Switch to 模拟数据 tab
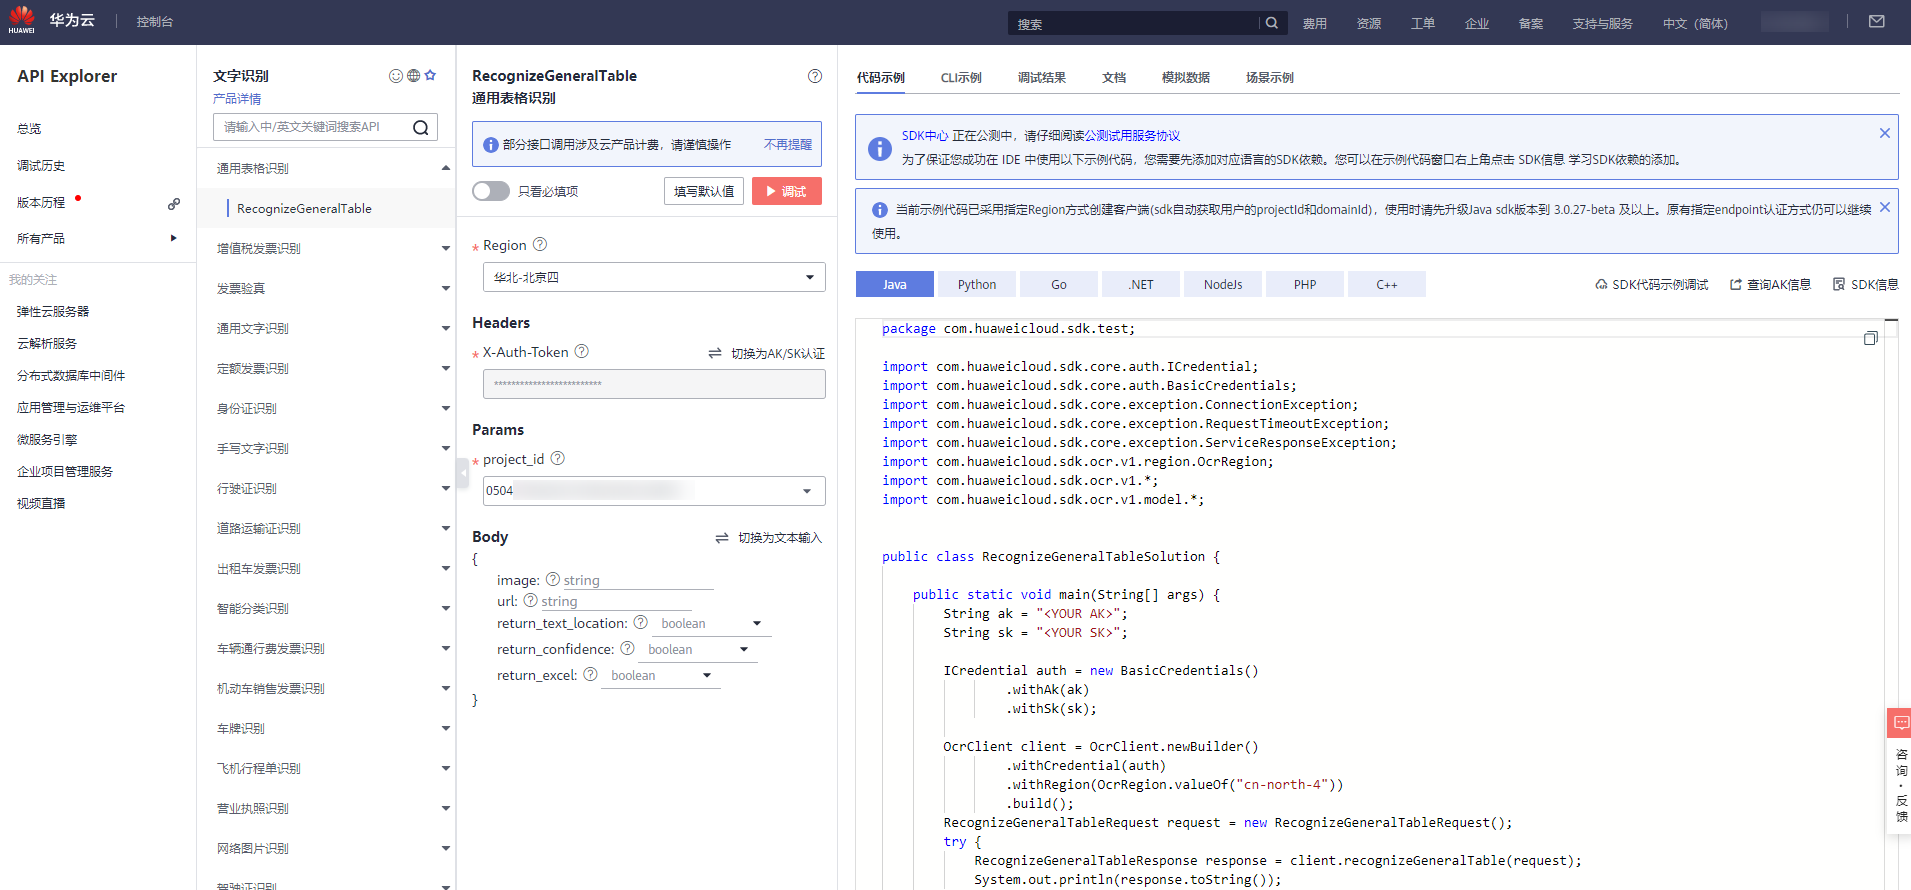The height and width of the screenshot is (890, 1911). (x=1186, y=77)
